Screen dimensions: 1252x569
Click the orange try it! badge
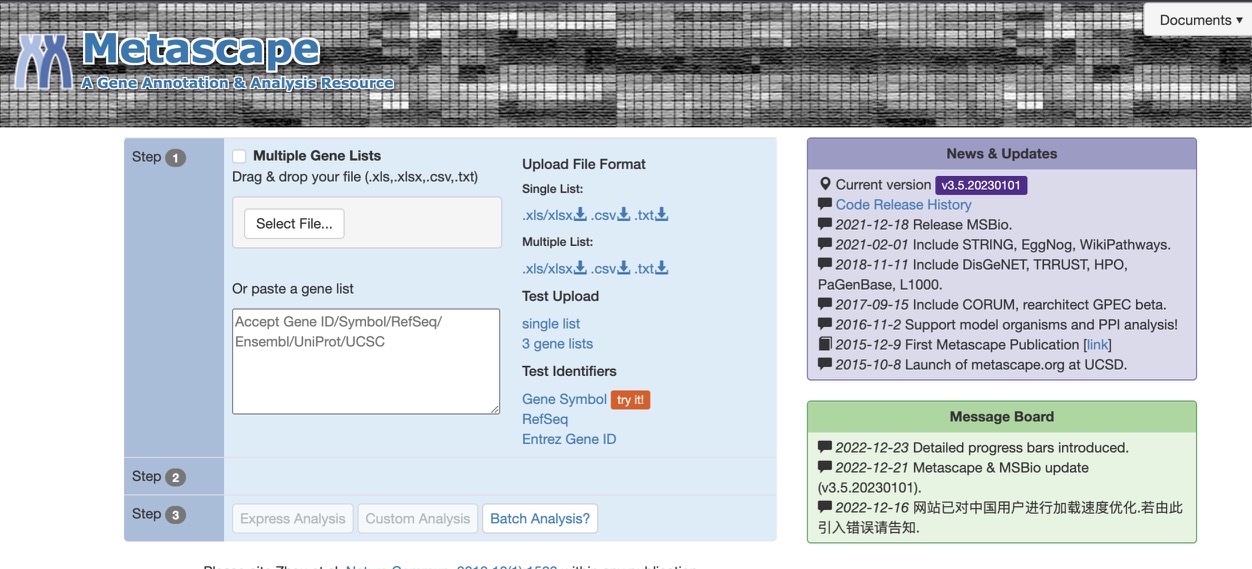(631, 400)
